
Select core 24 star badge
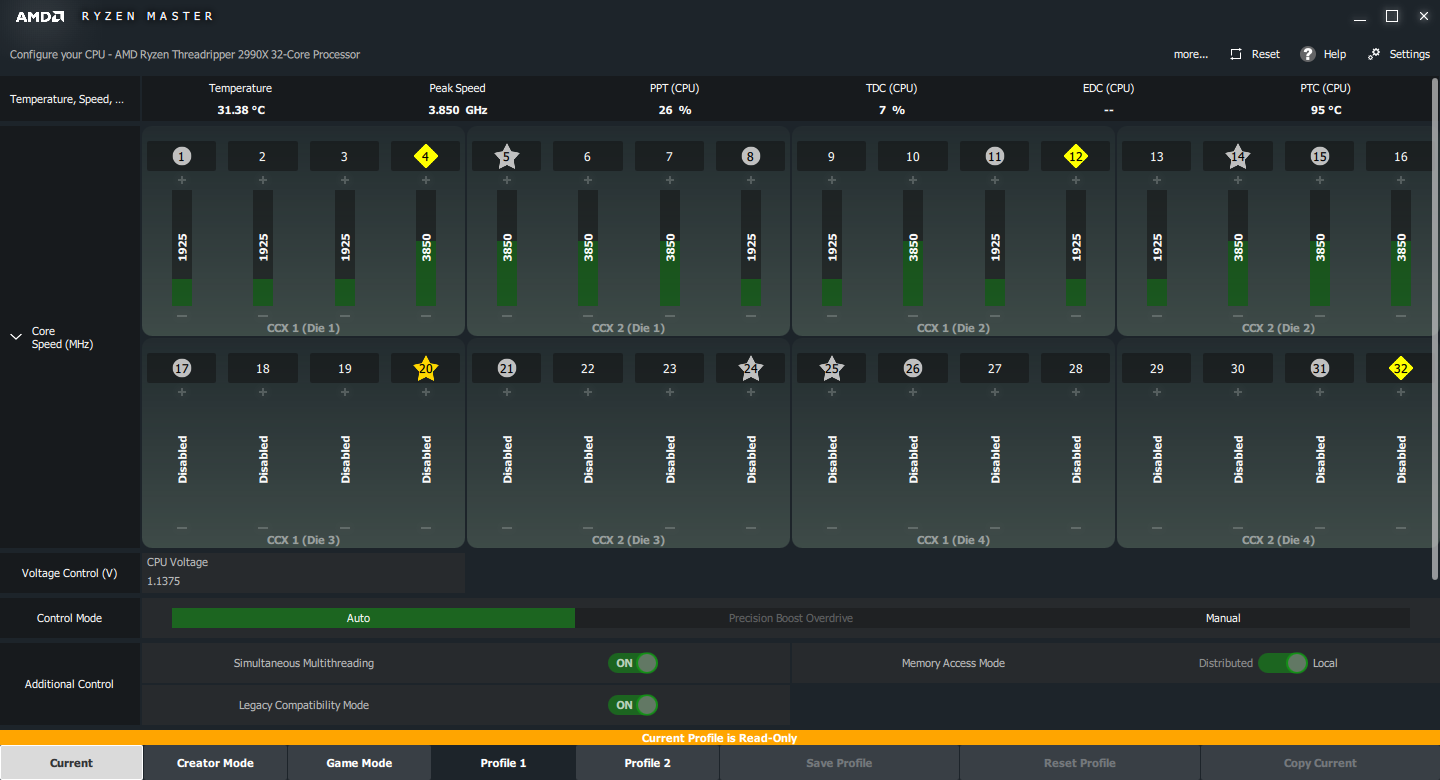[751, 368]
